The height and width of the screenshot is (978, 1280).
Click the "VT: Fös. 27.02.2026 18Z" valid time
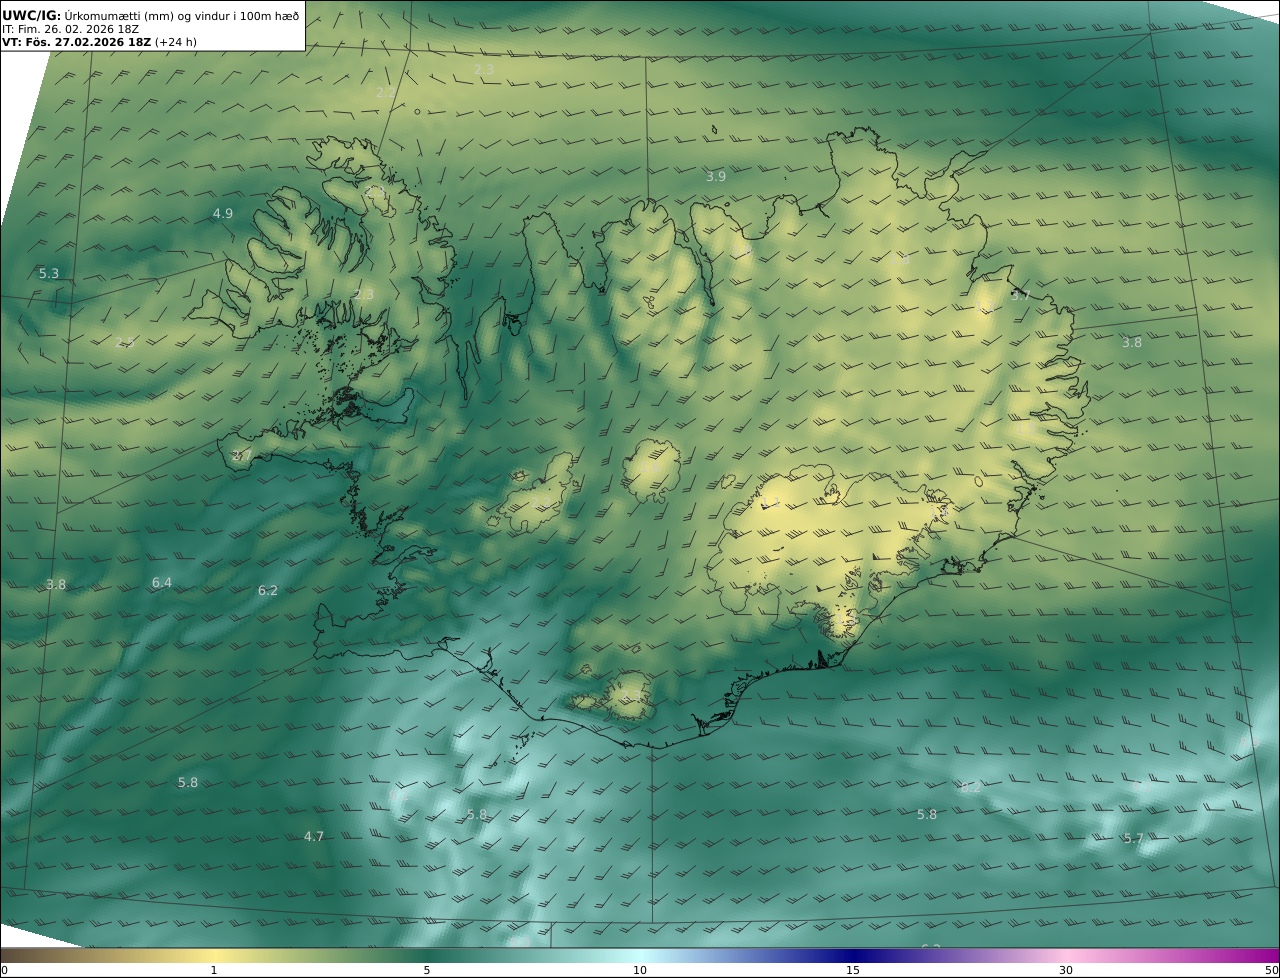[77, 42]
